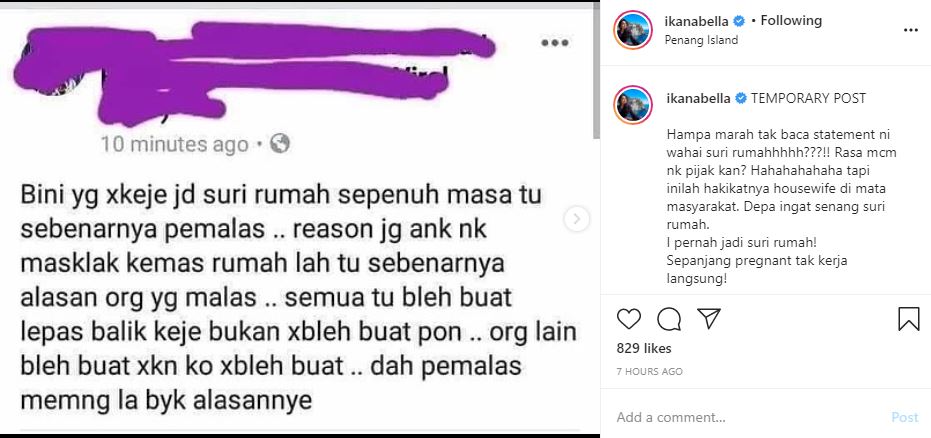Image resolution: width=931 pixels, height=438 pixels.
Task: Open comments via speech bubble icon
Action: [669, 319]
